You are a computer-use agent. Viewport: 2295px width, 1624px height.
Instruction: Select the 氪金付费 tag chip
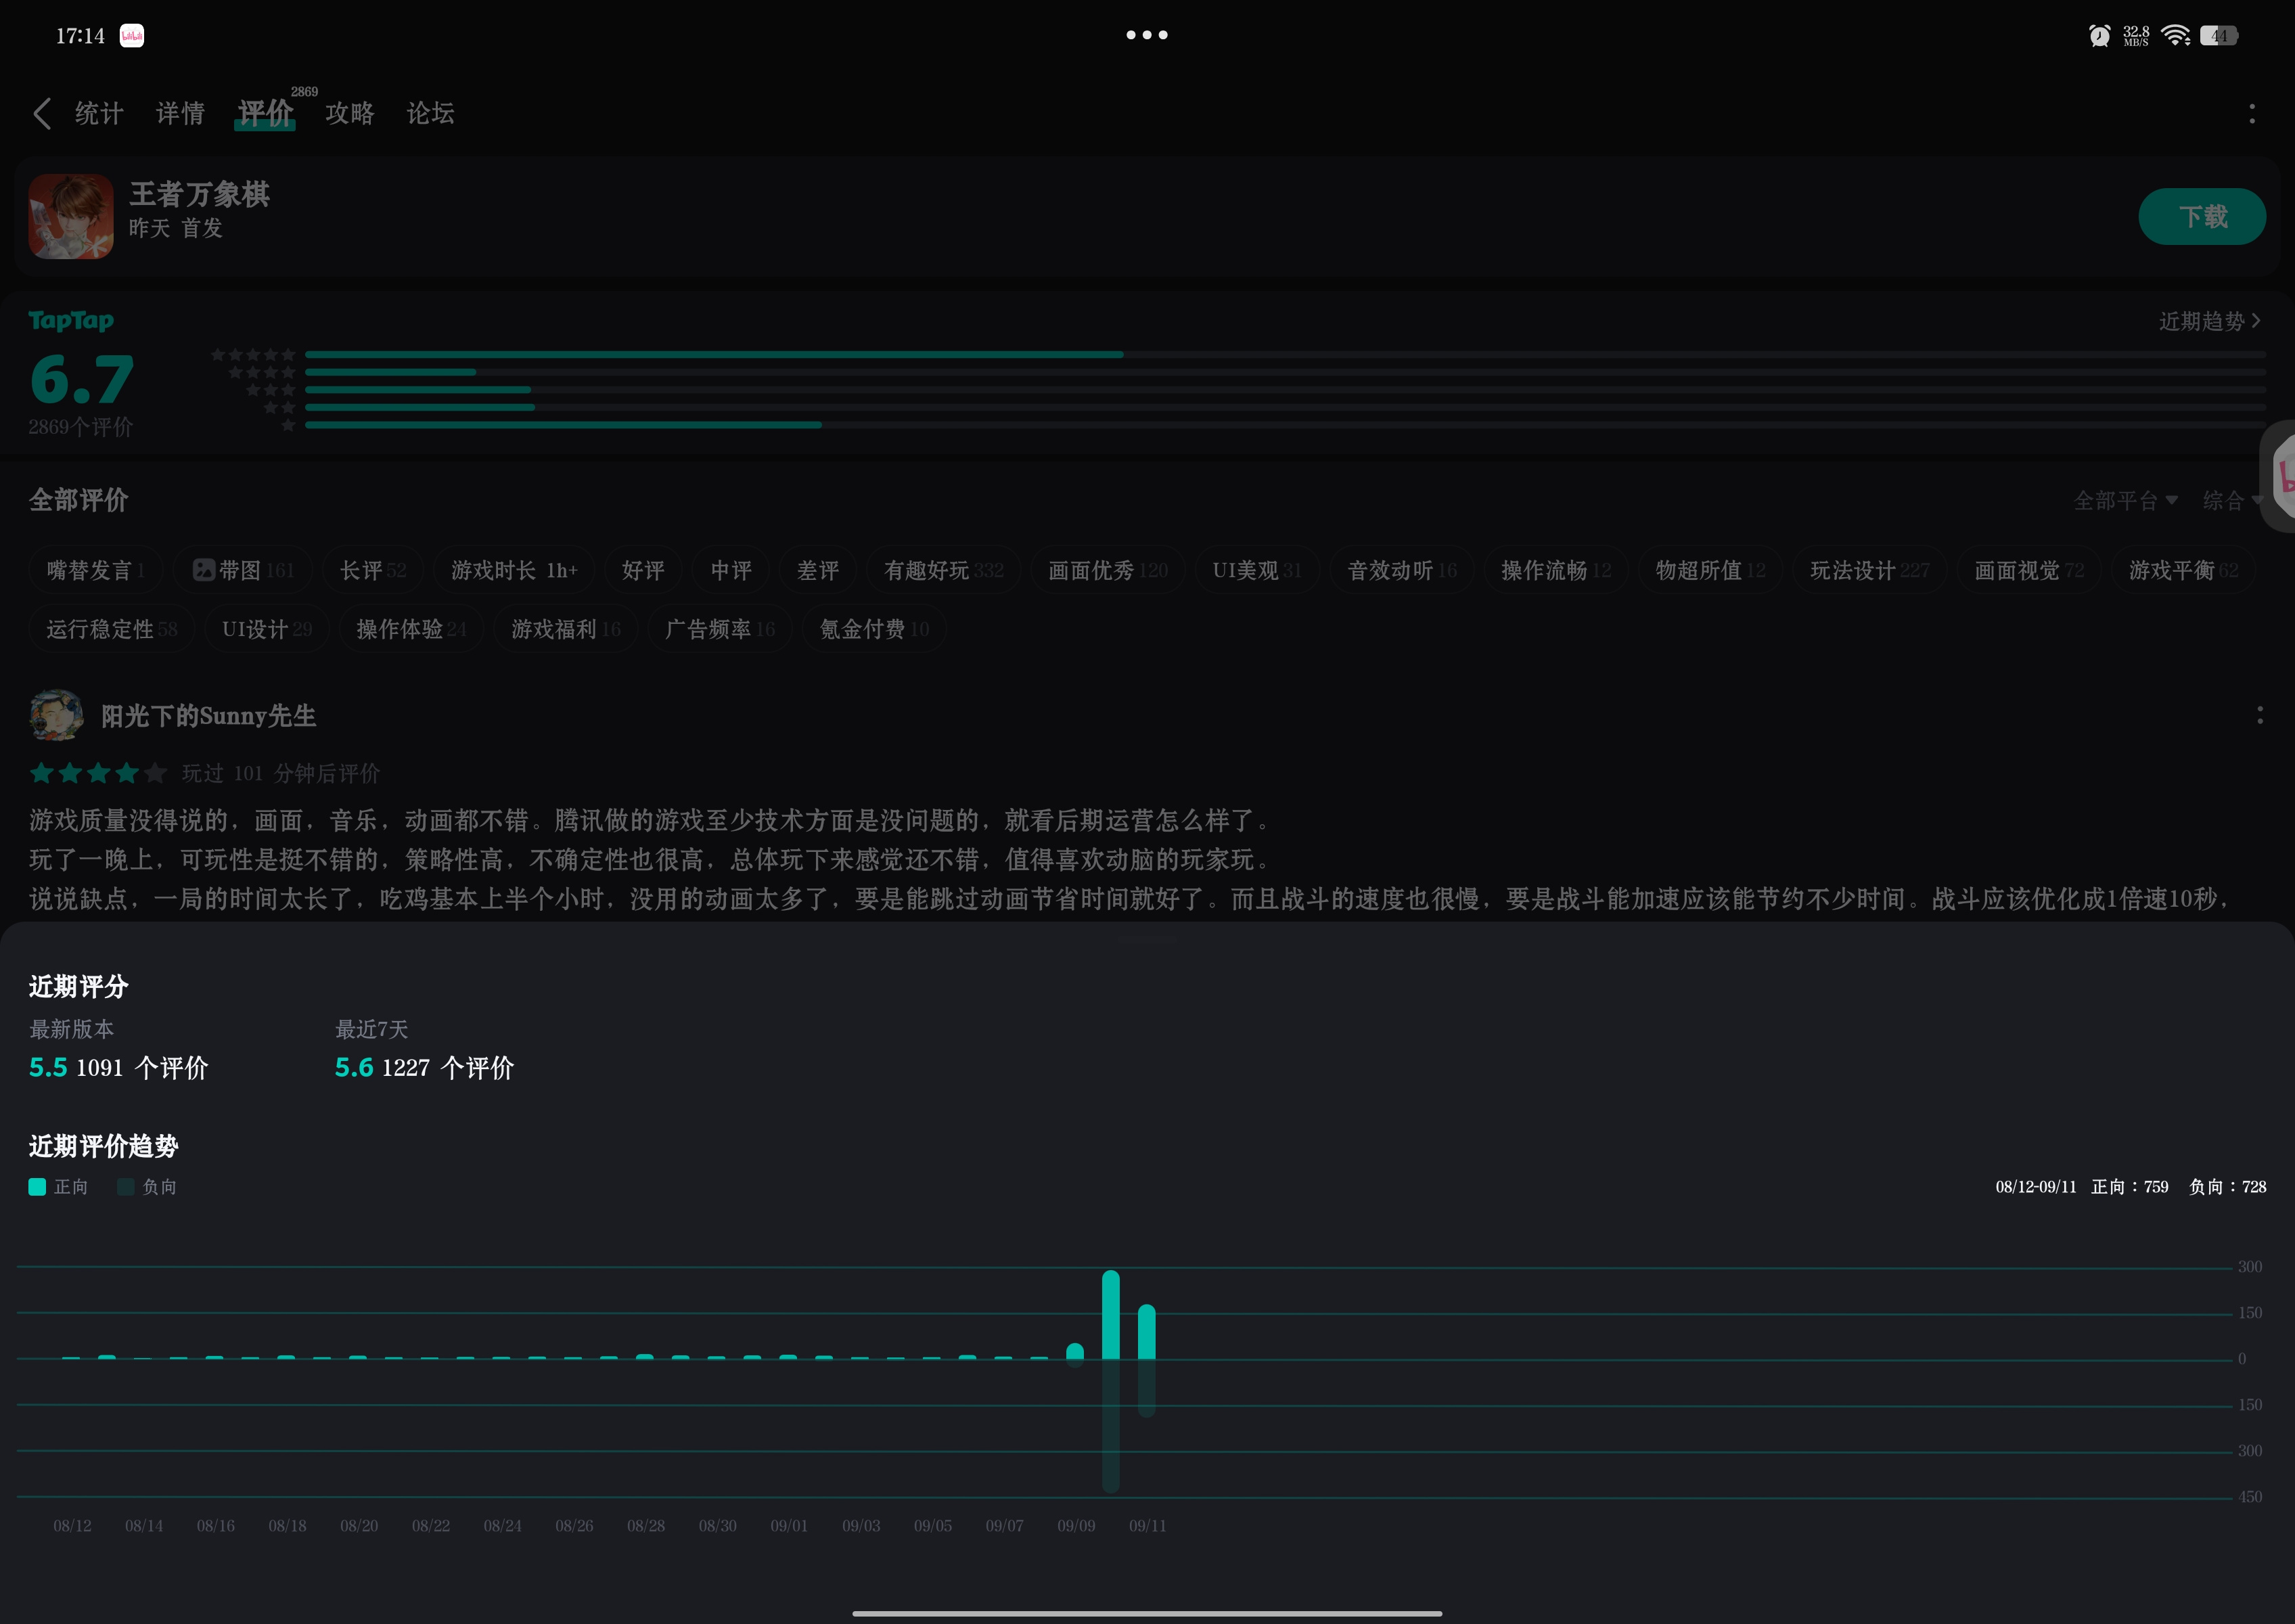click(x=875, y=629)
